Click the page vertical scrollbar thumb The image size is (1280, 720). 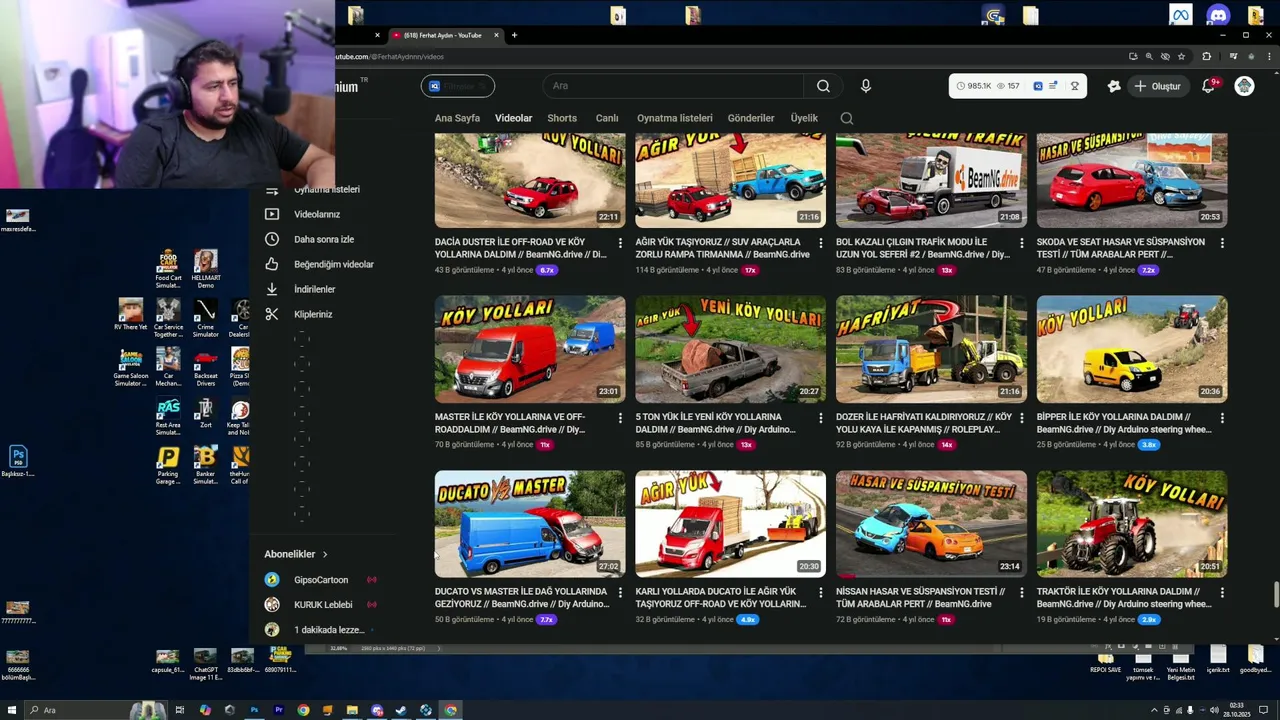tap(1275, 594)
